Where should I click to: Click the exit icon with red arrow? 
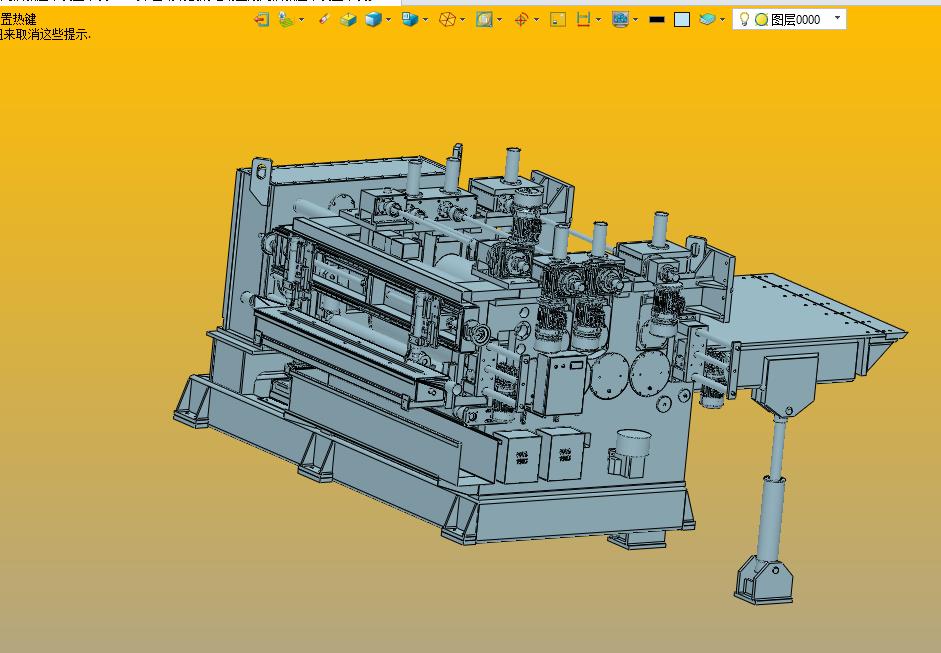pyautogui.click(x=261, y=20)
